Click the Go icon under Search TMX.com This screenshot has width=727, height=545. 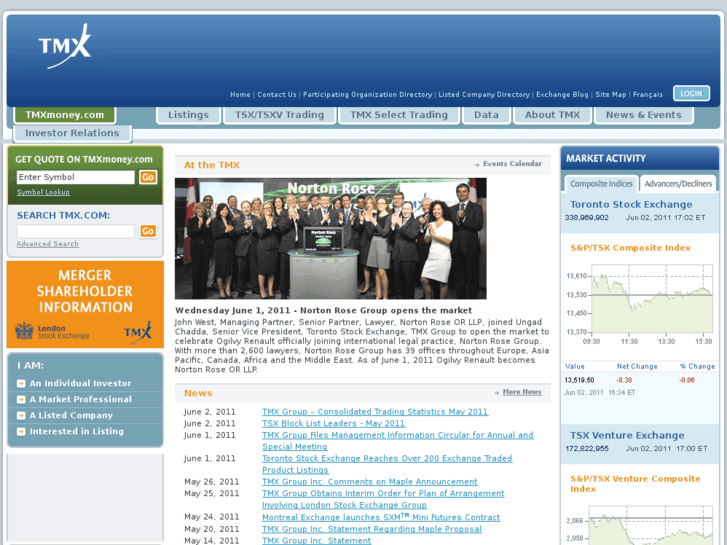[x=148, y=231]
